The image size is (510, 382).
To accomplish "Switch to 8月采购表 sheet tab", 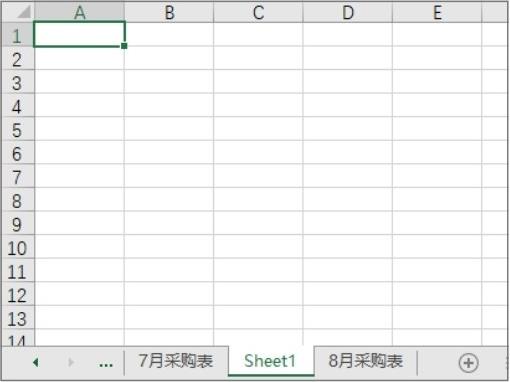I will [x=366, y=361].
